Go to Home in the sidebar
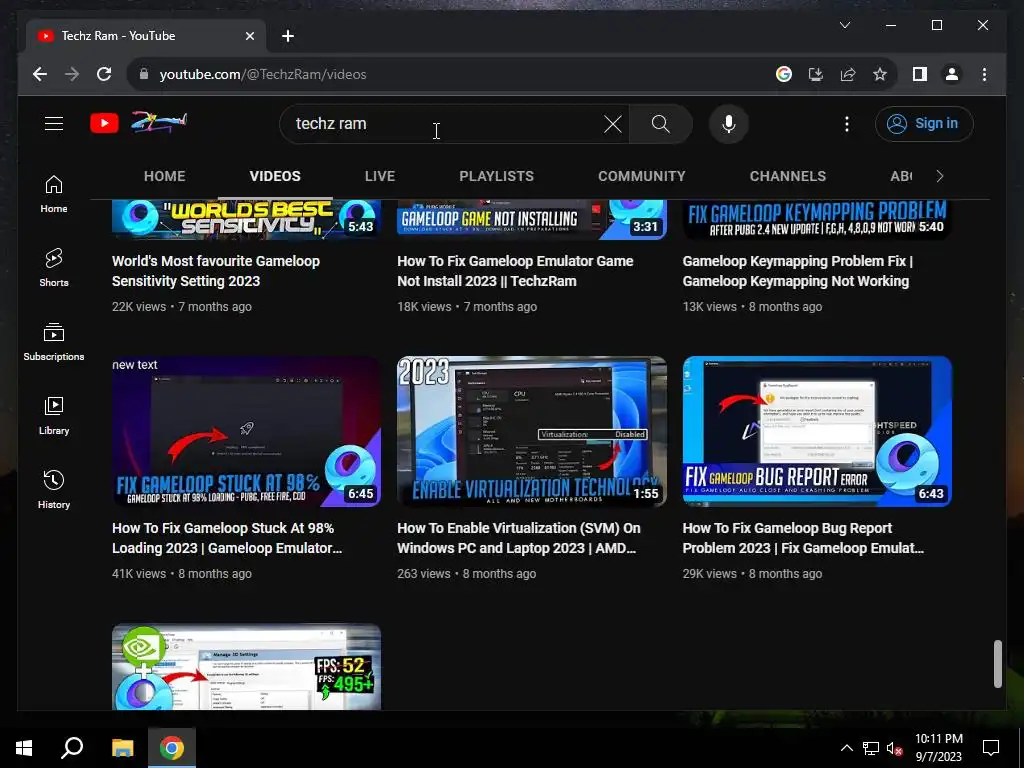The image size is (1024, 768). [x=54, y=194]
